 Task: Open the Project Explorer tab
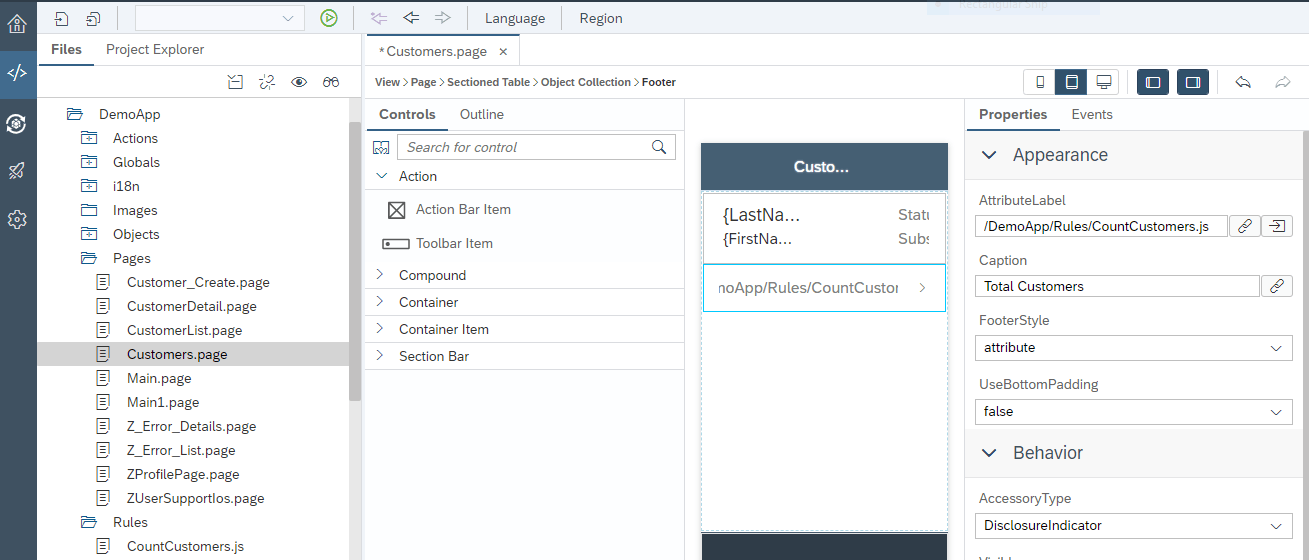coord(155,49)
